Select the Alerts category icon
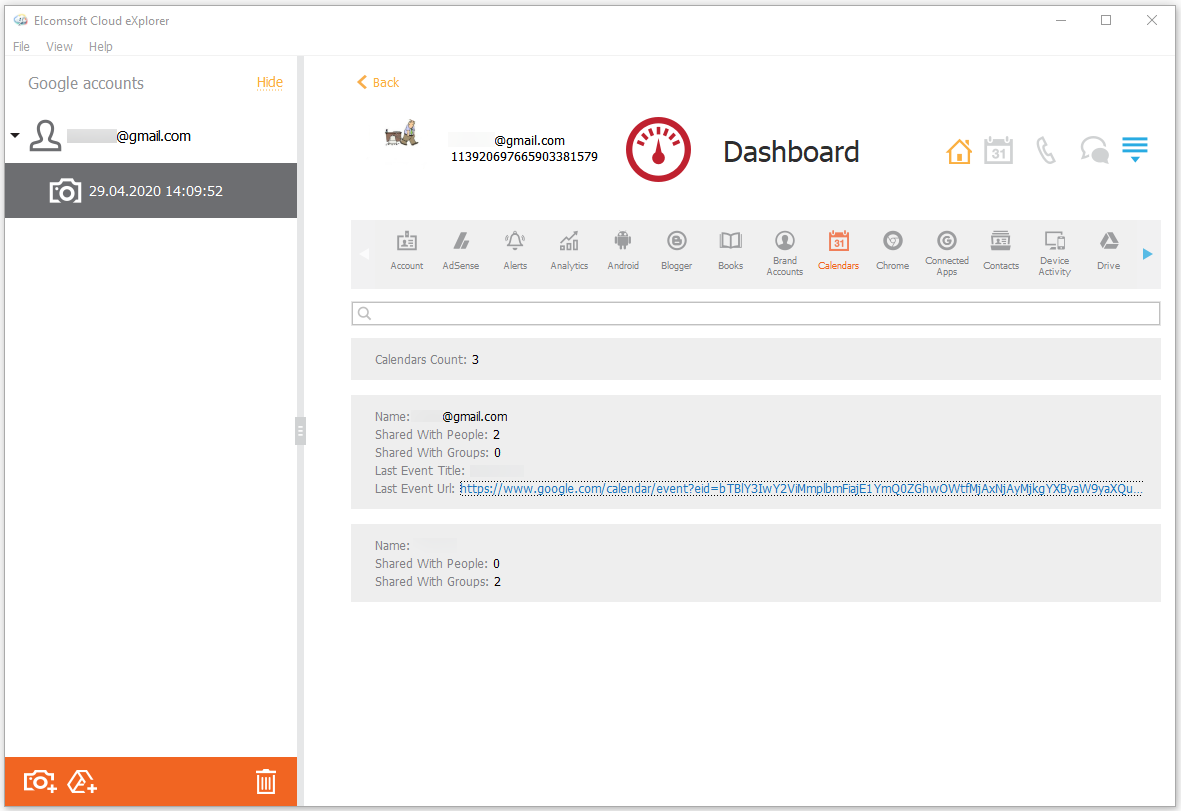1181x811 pixels. 515,252
